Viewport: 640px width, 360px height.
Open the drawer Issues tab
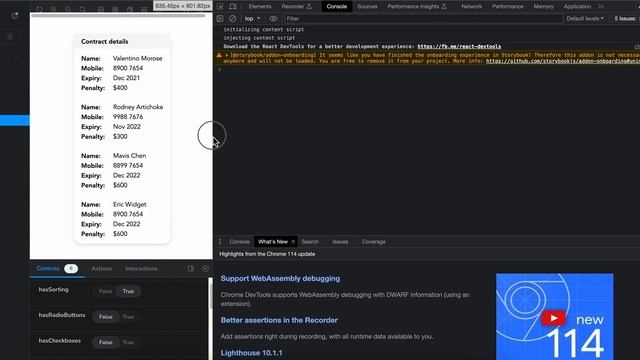pyautogui.click(x=340, y=242)
